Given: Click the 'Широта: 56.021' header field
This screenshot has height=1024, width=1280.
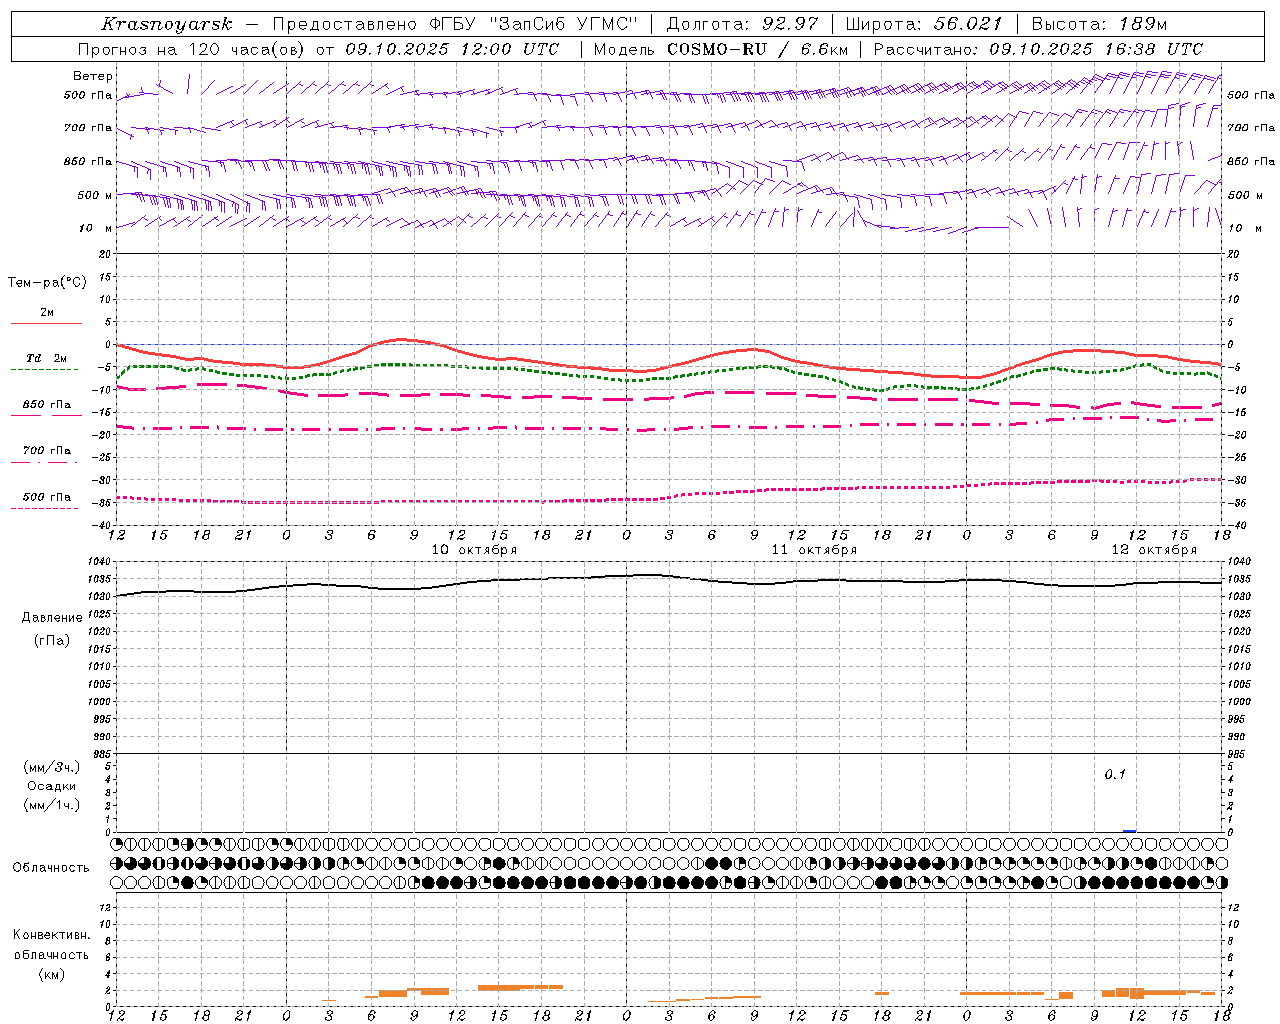Looking at the screenshot, I should (x=924, y=24).
